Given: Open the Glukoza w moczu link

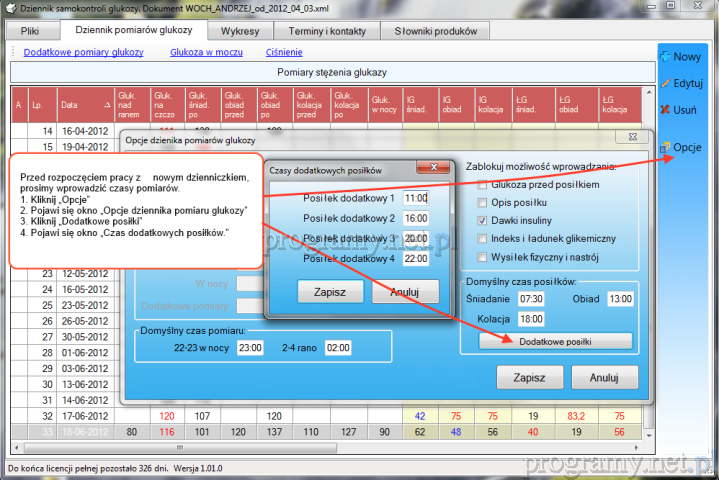Looking at the screenshot, I should click(x=207, y=52).
